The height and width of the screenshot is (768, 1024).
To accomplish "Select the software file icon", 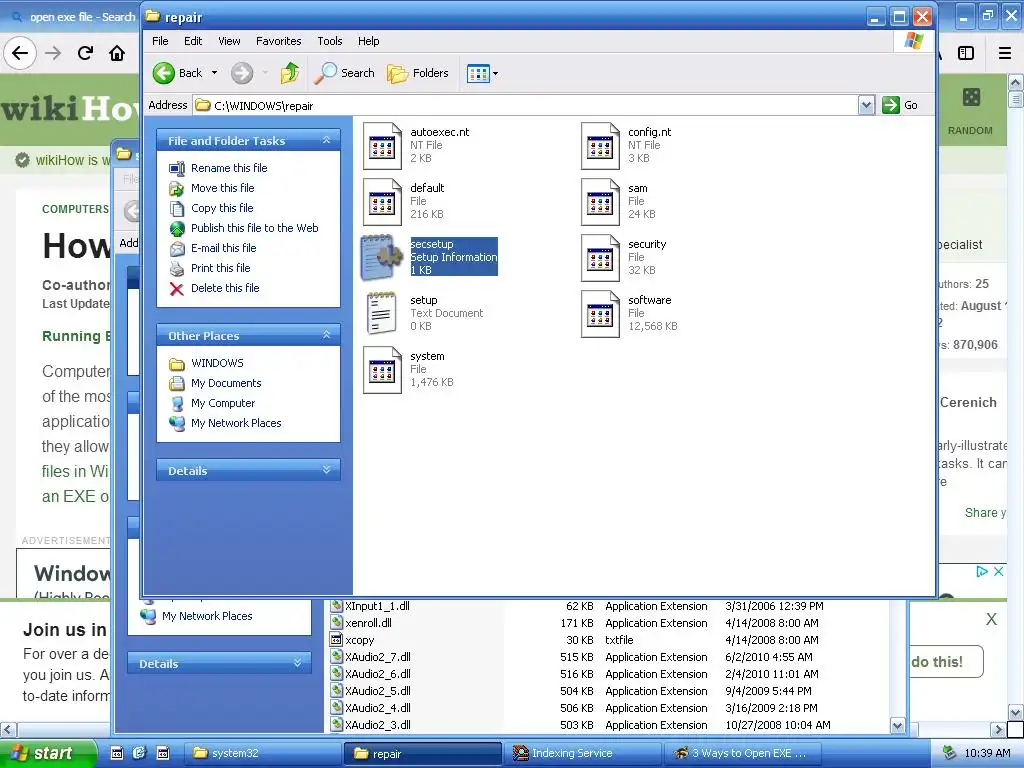I will point(600,314).
